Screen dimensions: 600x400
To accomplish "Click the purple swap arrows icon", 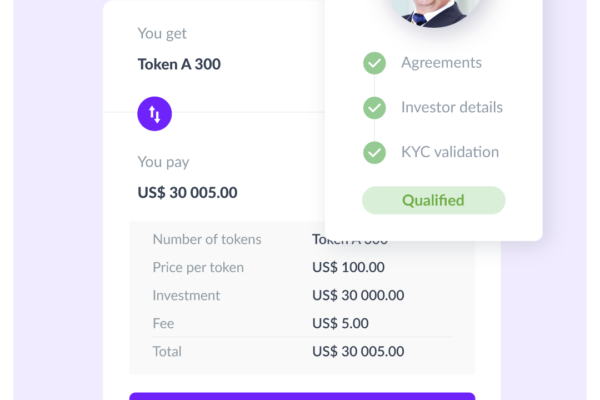I will pos(155,114).
